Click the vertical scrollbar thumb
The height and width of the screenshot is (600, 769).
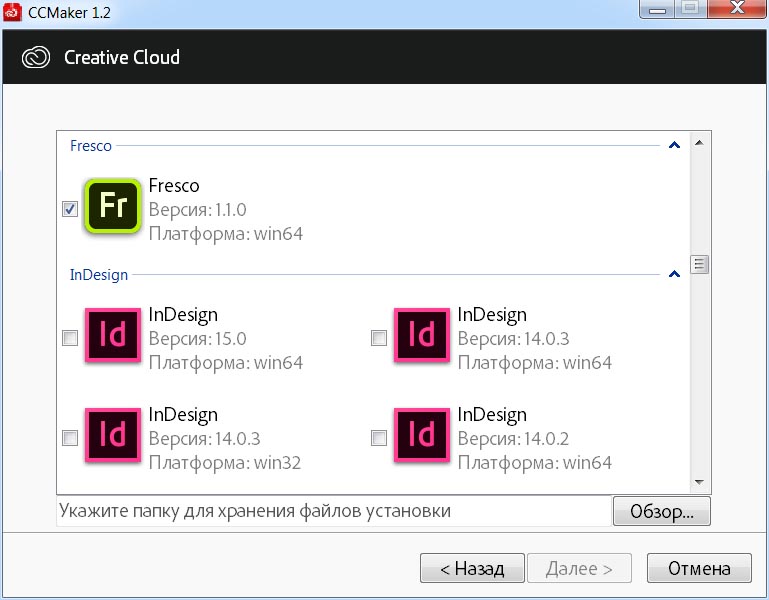[x=699, y=264]
